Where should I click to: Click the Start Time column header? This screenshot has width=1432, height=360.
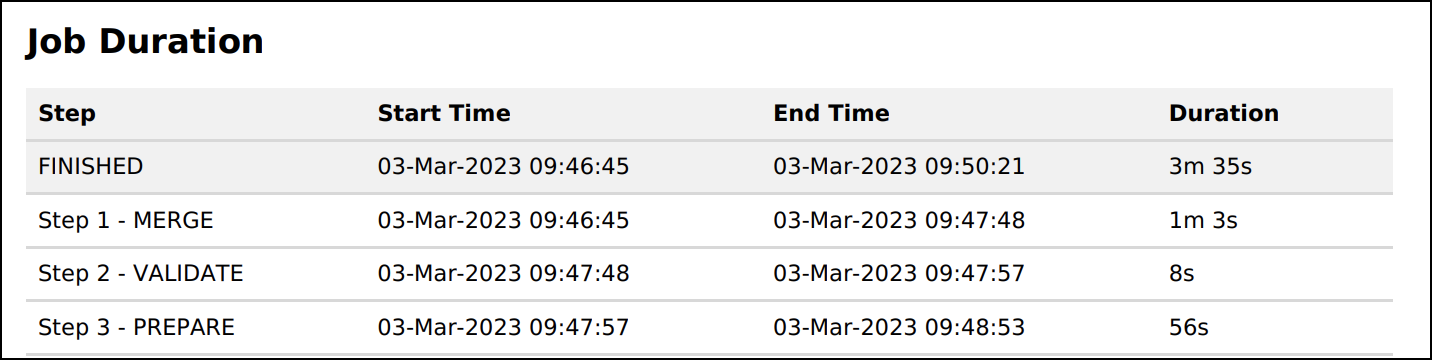pos(444,114)
